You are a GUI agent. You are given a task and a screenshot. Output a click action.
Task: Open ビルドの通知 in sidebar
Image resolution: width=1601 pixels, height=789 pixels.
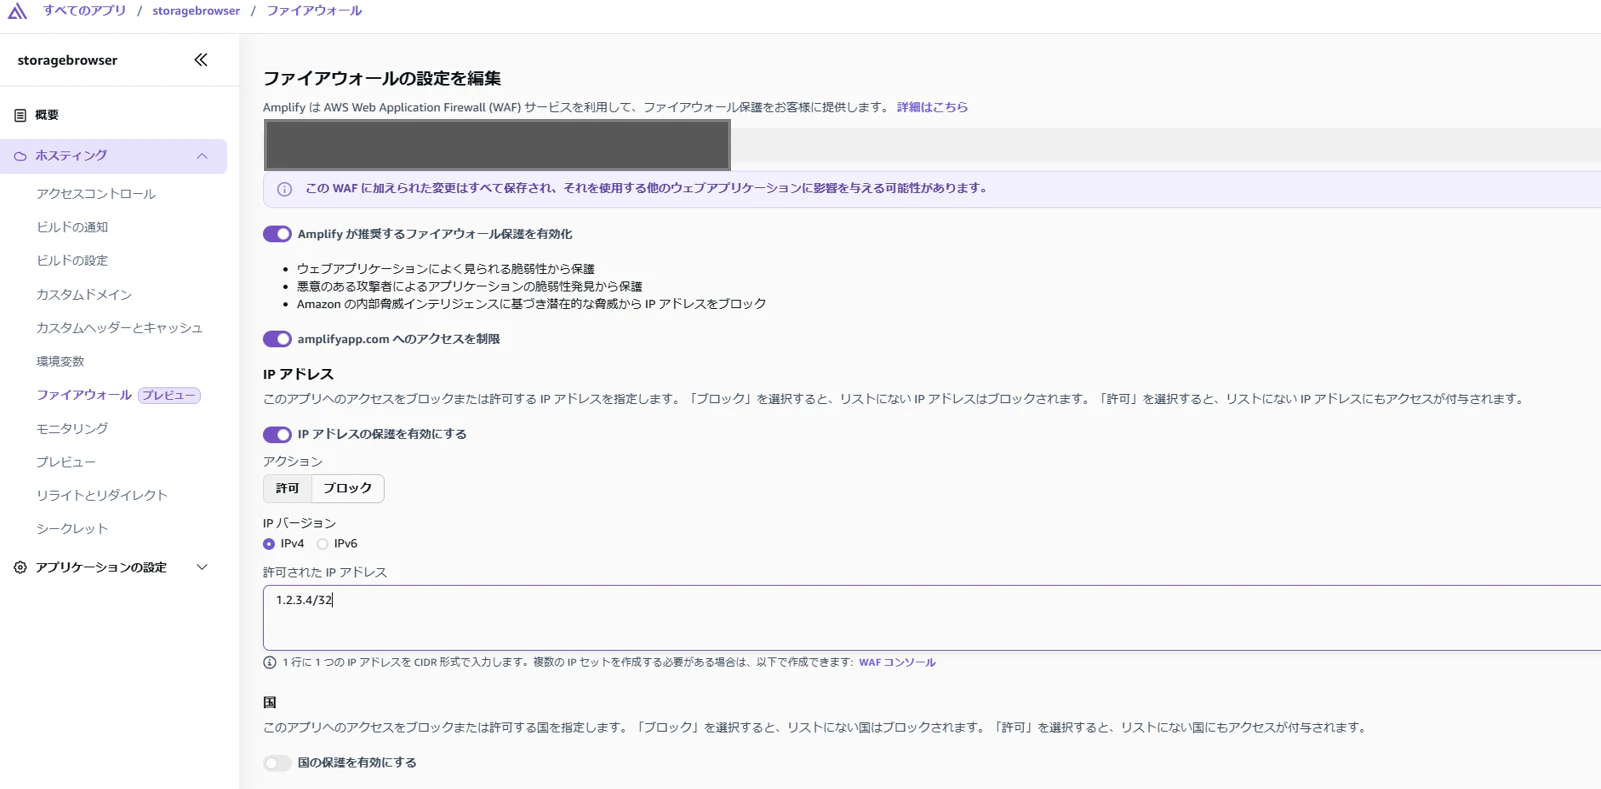[72, 227]
